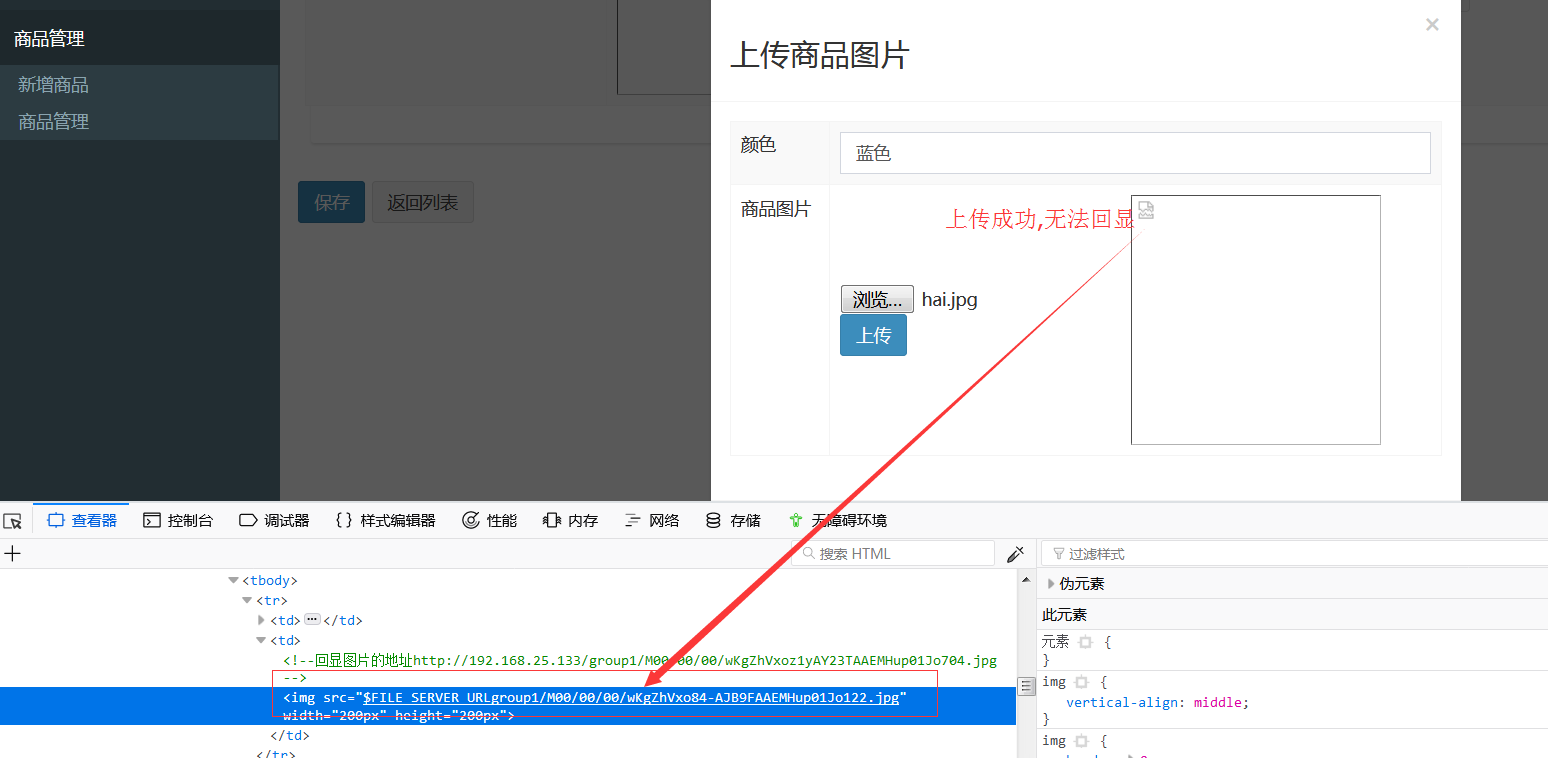The height and width of the screenshot is (758, 1548).
Task: Click the vertical-align: middle rule value
Action: (1219, 702)
